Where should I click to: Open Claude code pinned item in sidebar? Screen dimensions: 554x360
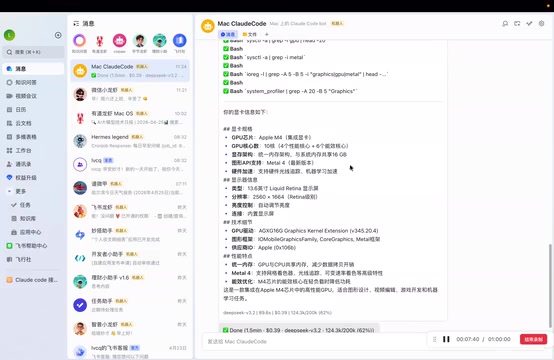coord(33,280)
